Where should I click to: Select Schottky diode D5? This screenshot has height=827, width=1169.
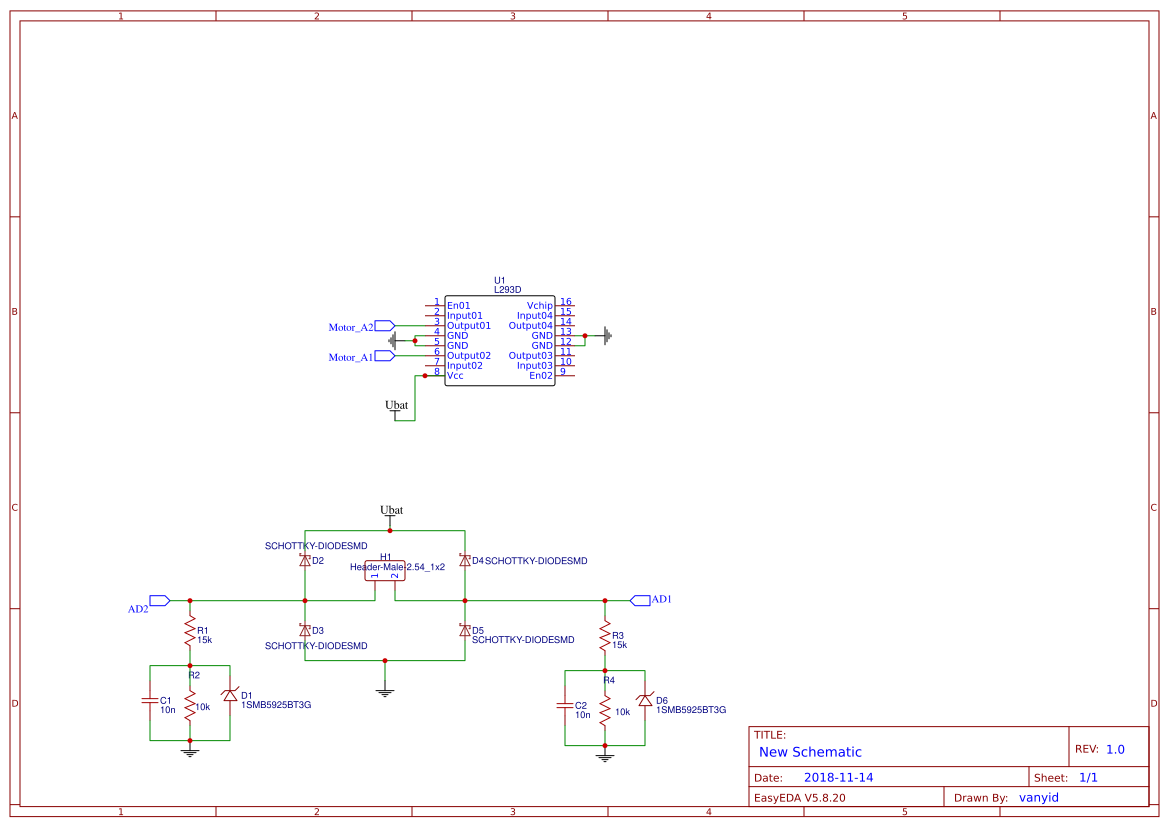pos(465,630)
